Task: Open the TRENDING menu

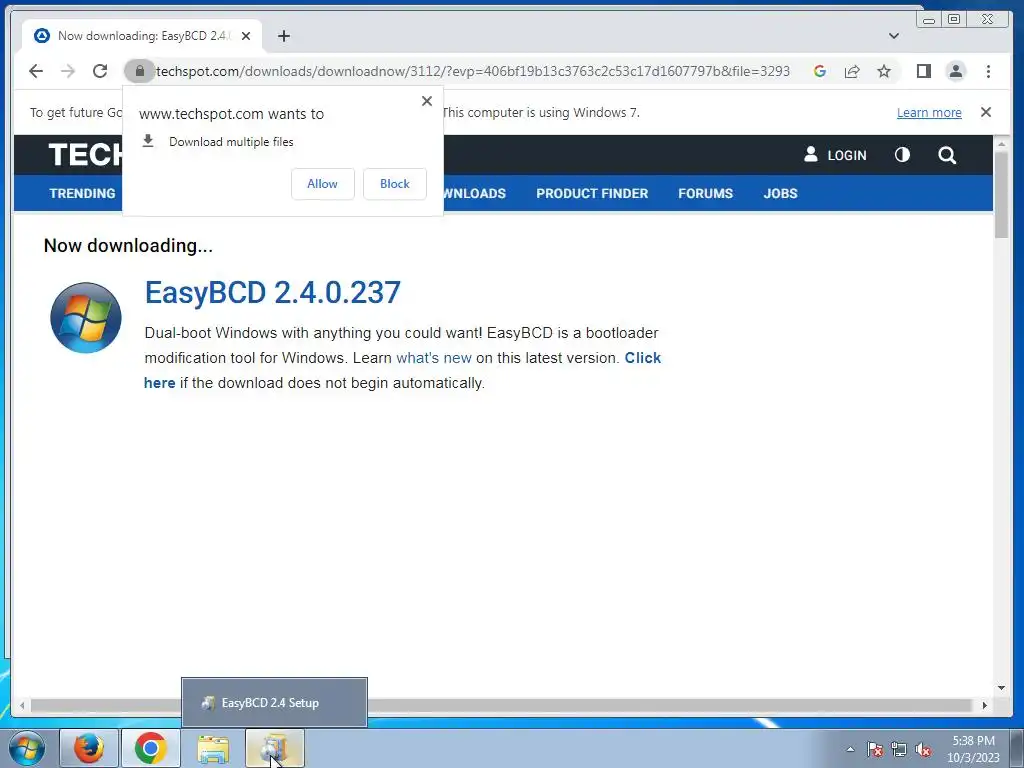Action: (x=82, y=193)
